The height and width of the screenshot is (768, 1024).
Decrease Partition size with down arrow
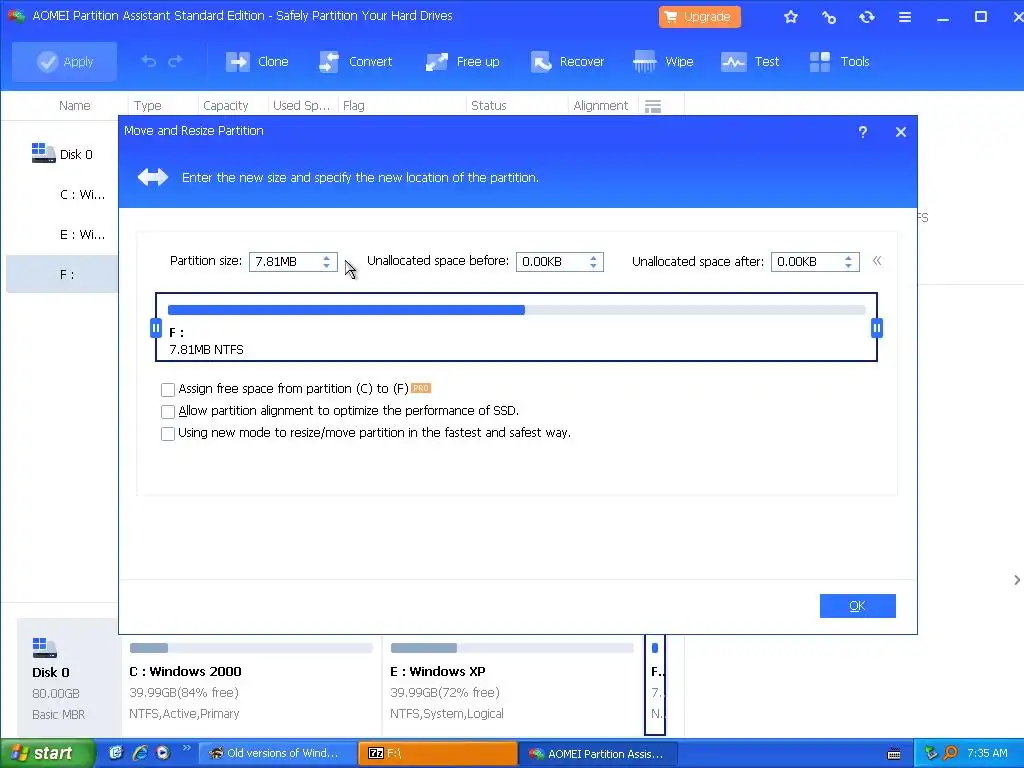click(327, 266)
